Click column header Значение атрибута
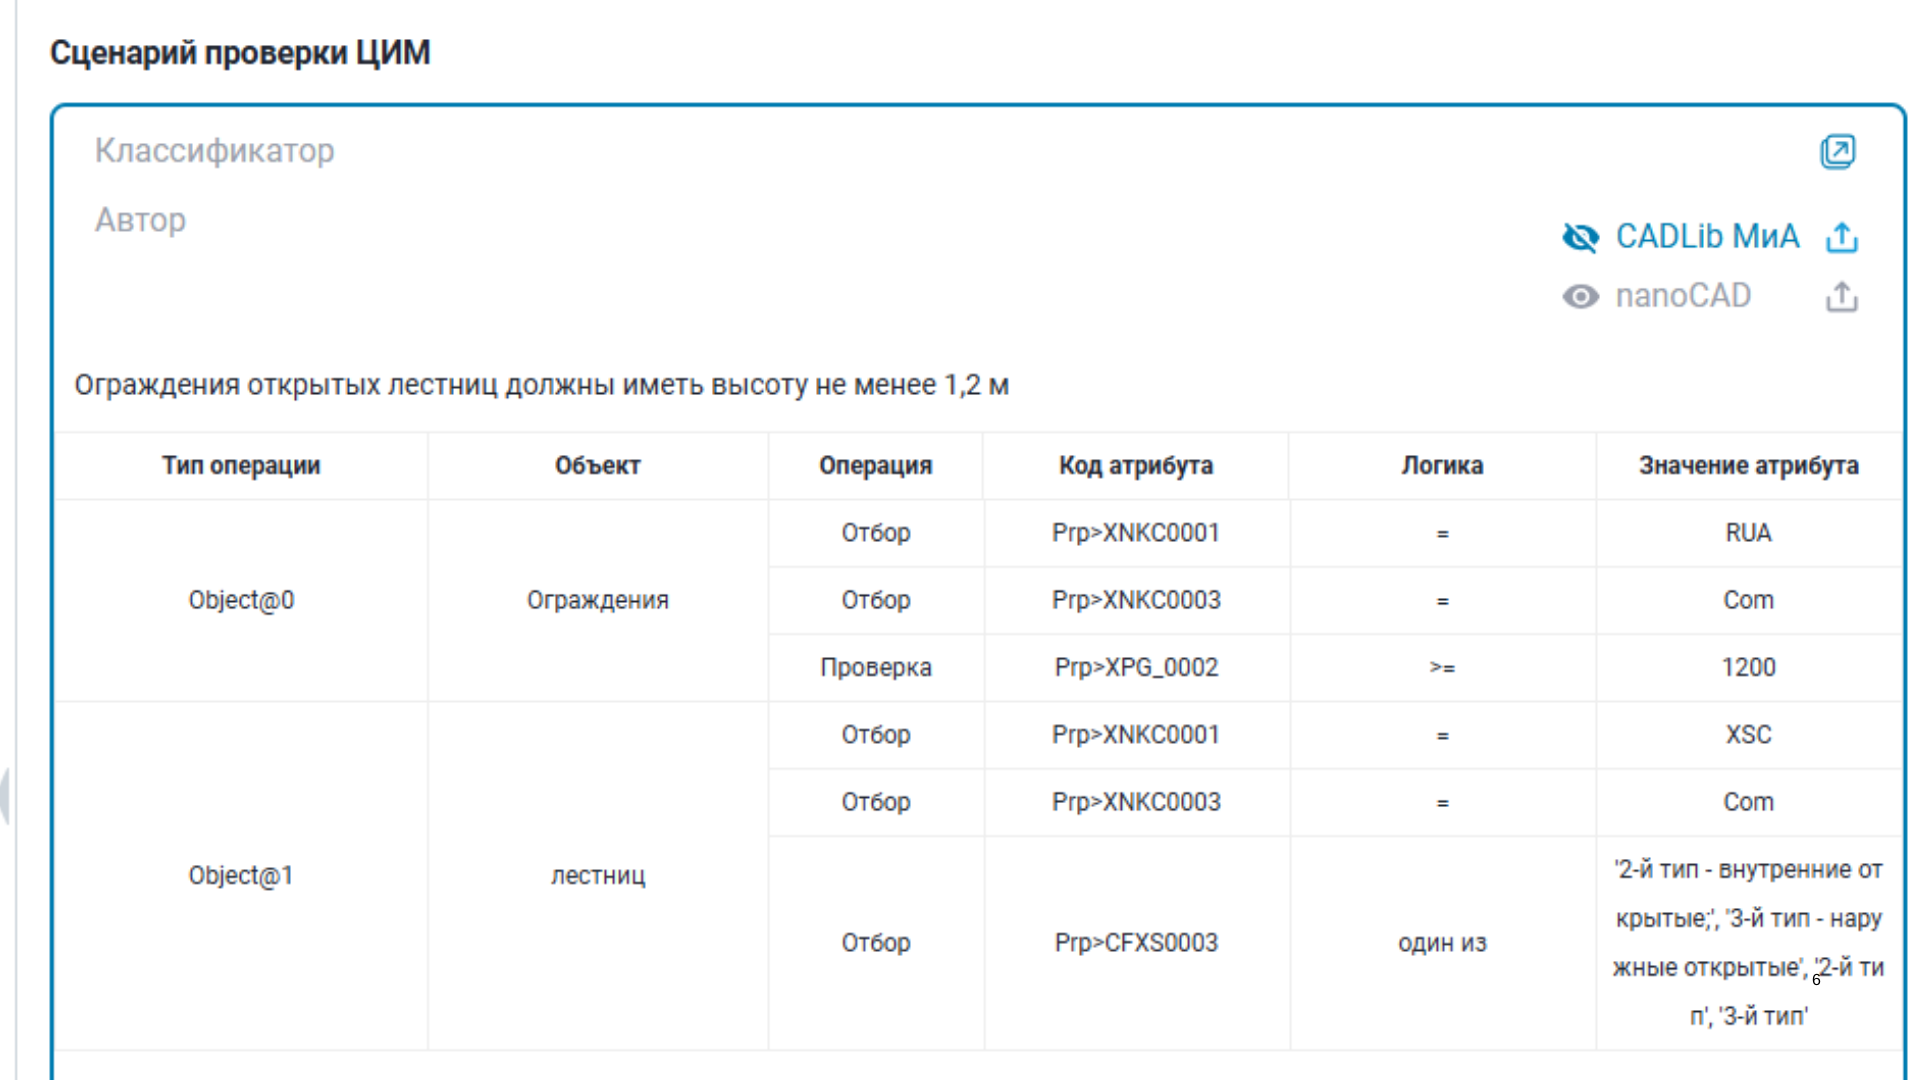 [x=1748, y=466]
